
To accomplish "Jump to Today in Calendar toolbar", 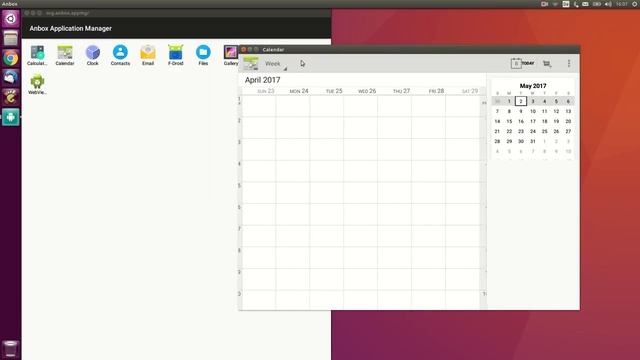I will 522,63.
